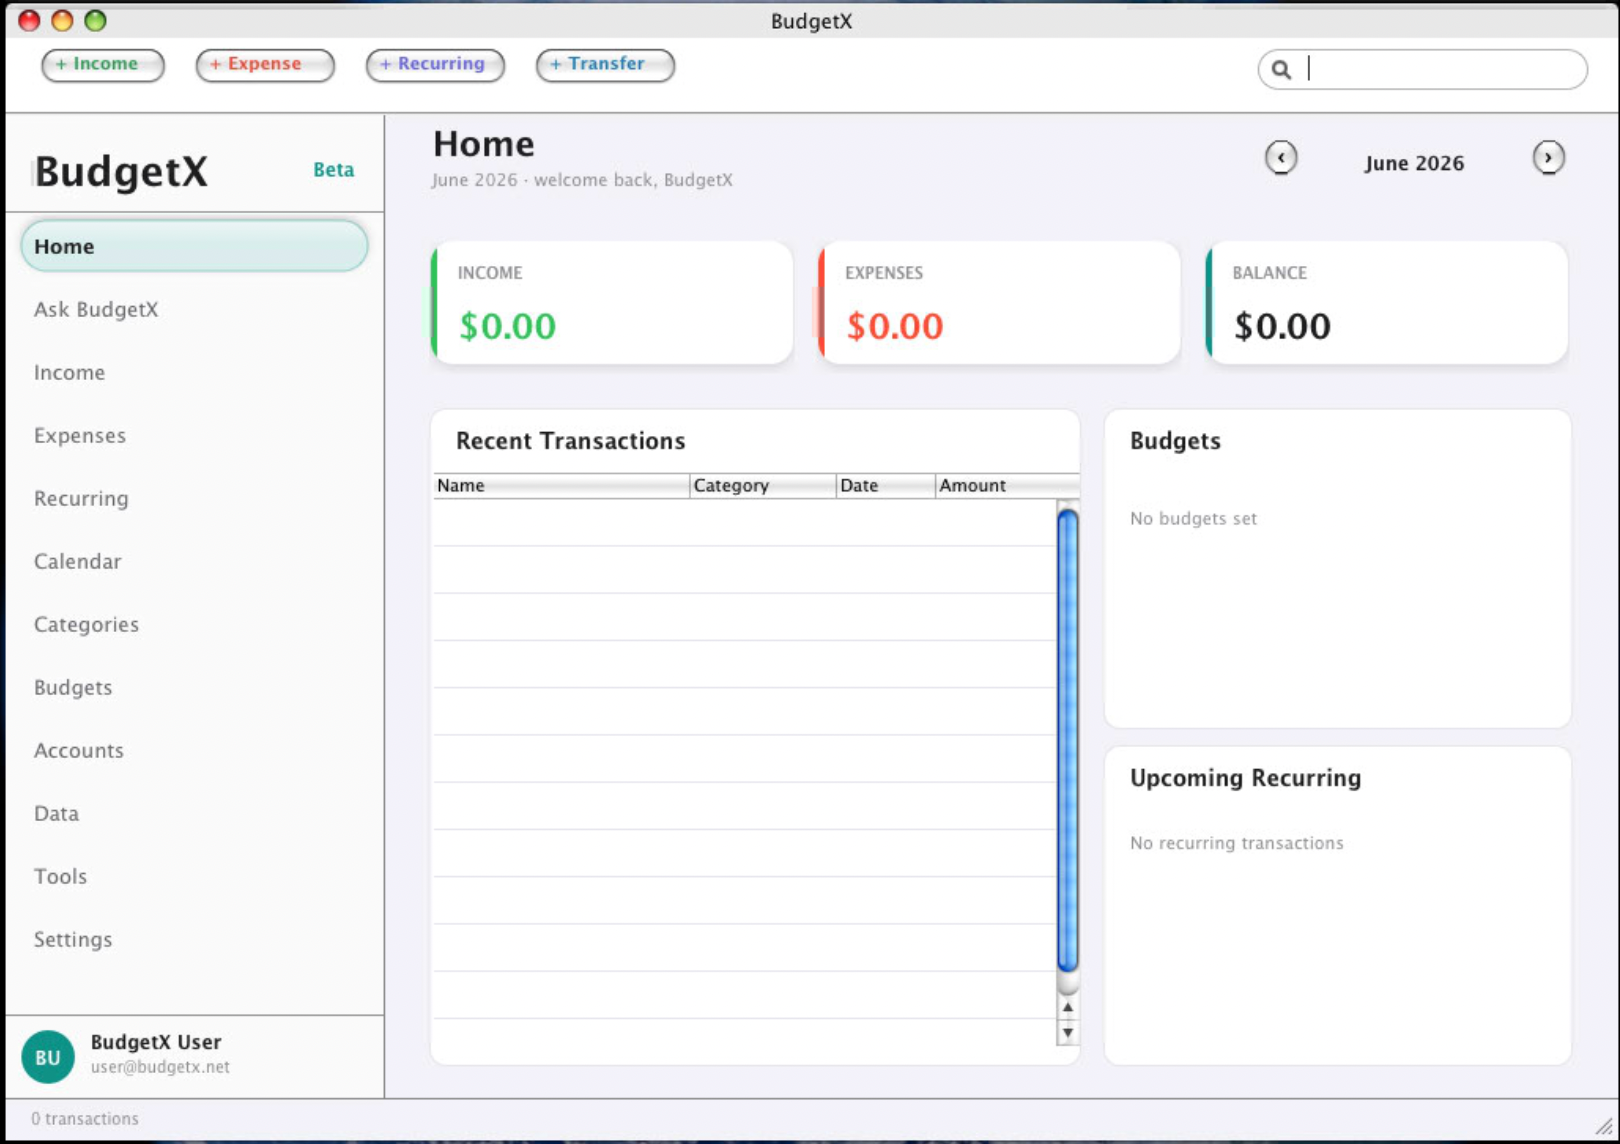Click the Recent Transactions heading
The image size is (1620, 1144).
click(x=571, y=441)
